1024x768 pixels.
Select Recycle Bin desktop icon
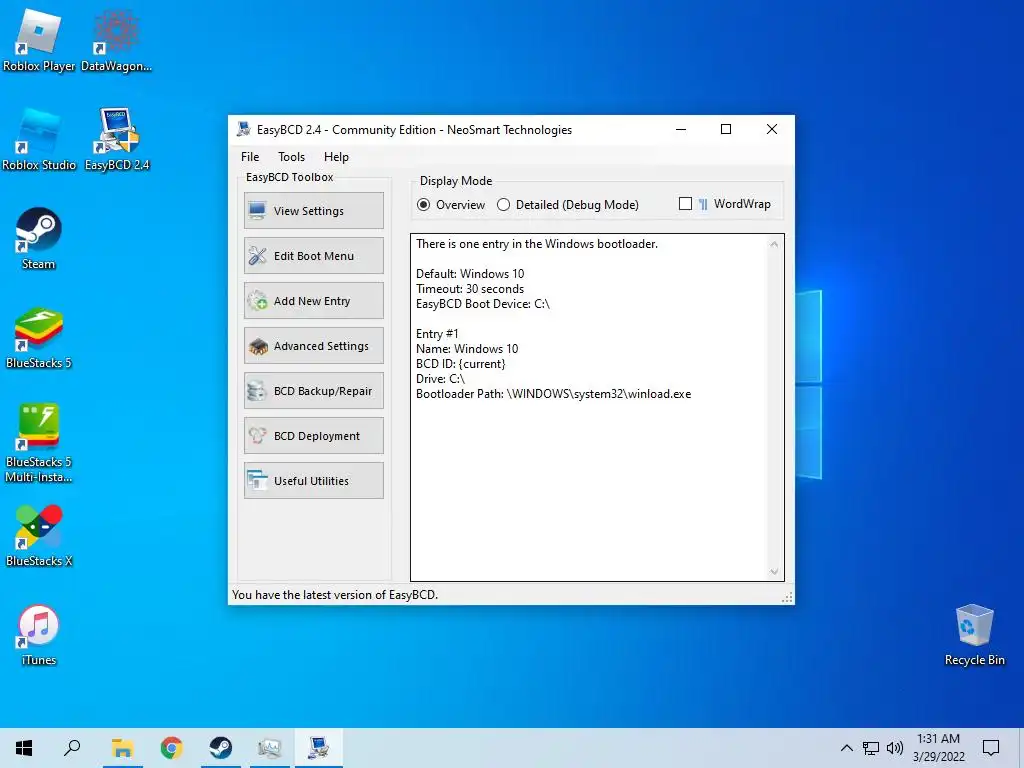[974, 635]
